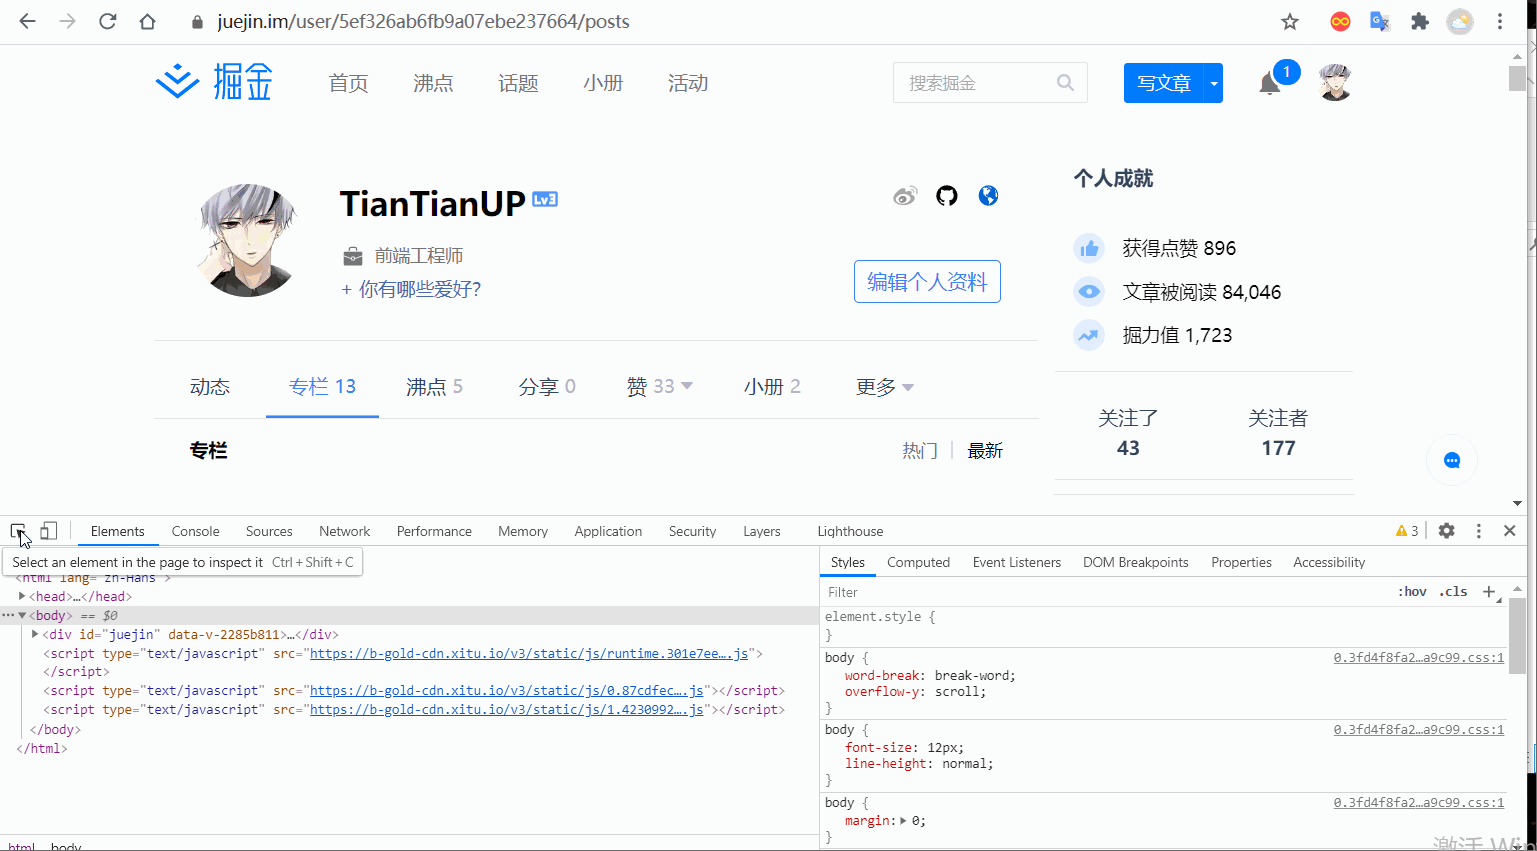
Task: Bookmark this page with the star icon
Action: pos(1290,21)
